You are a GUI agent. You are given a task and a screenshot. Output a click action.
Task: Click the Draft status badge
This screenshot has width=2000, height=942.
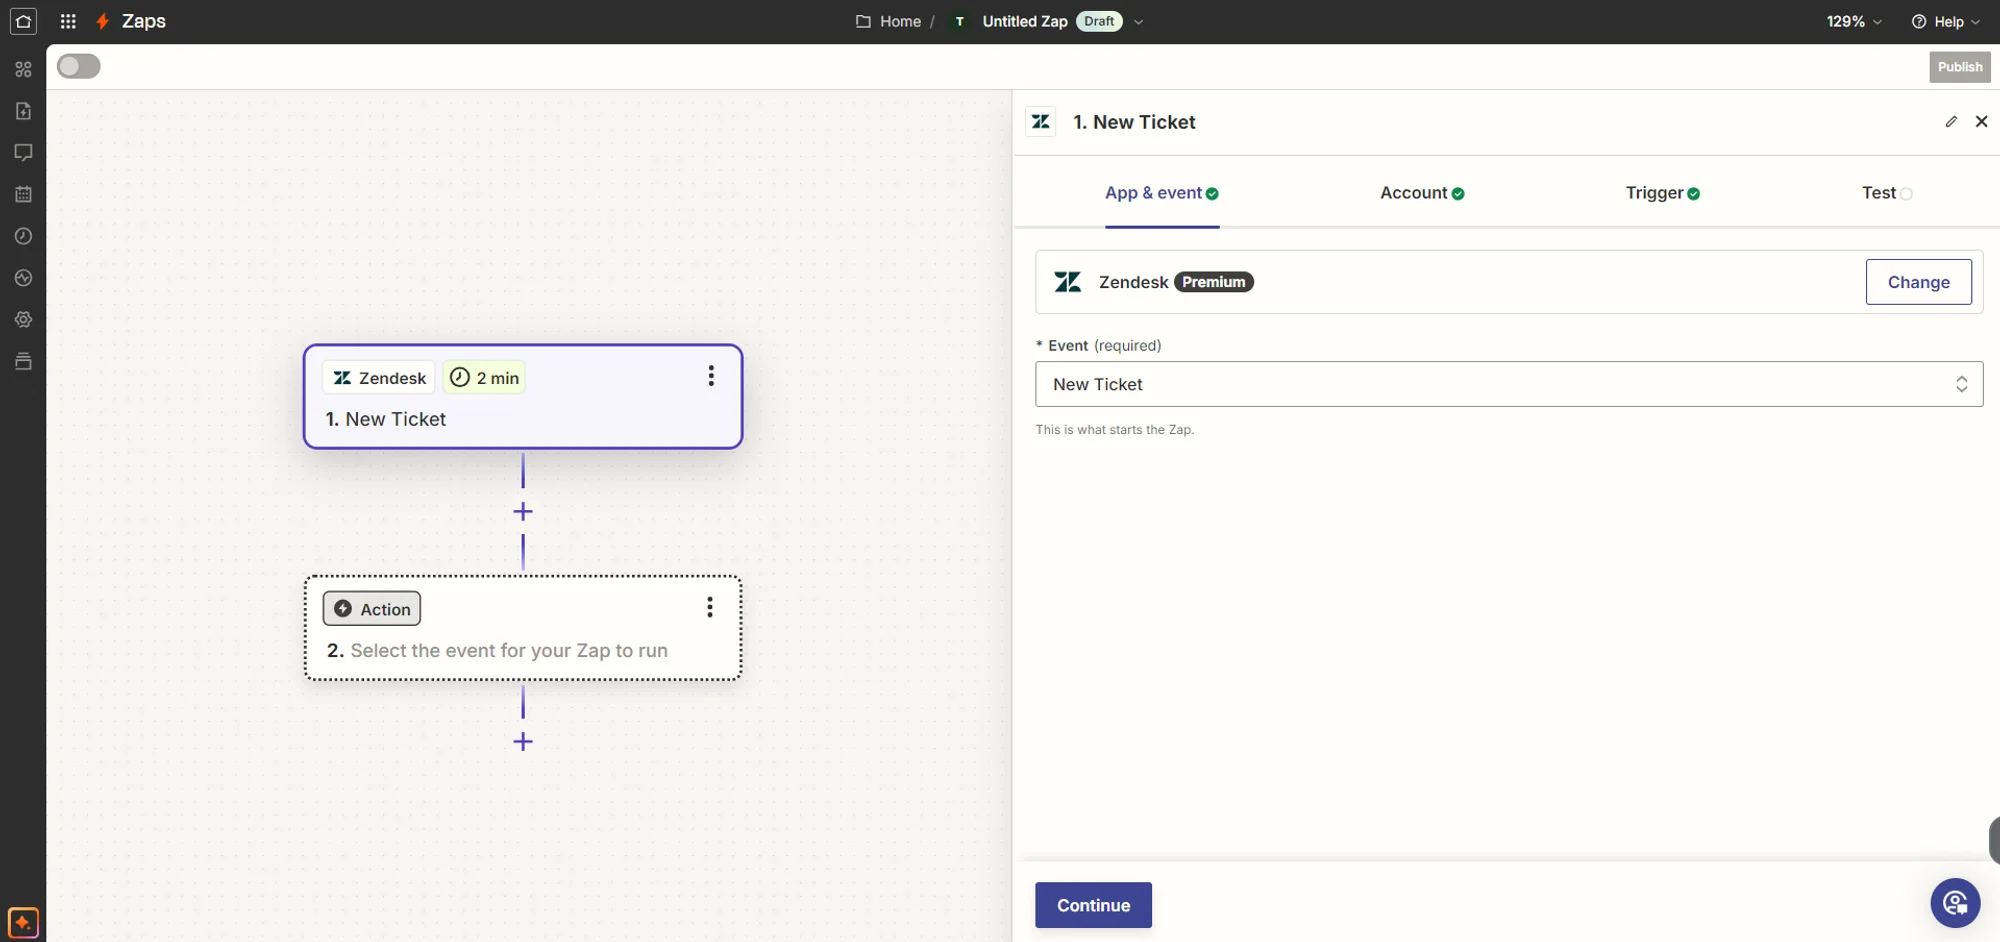1099,21
